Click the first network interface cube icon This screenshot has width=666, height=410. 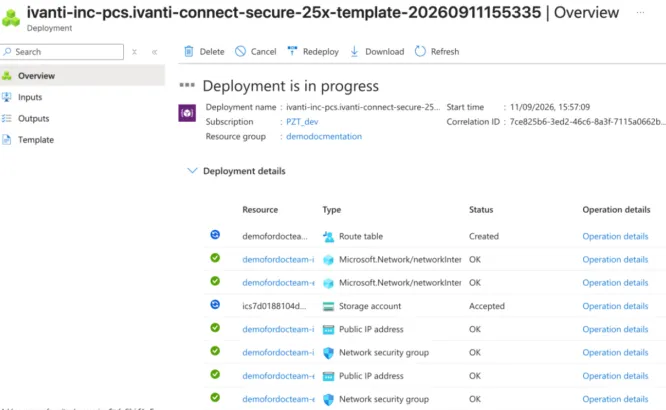pos(328,260)
